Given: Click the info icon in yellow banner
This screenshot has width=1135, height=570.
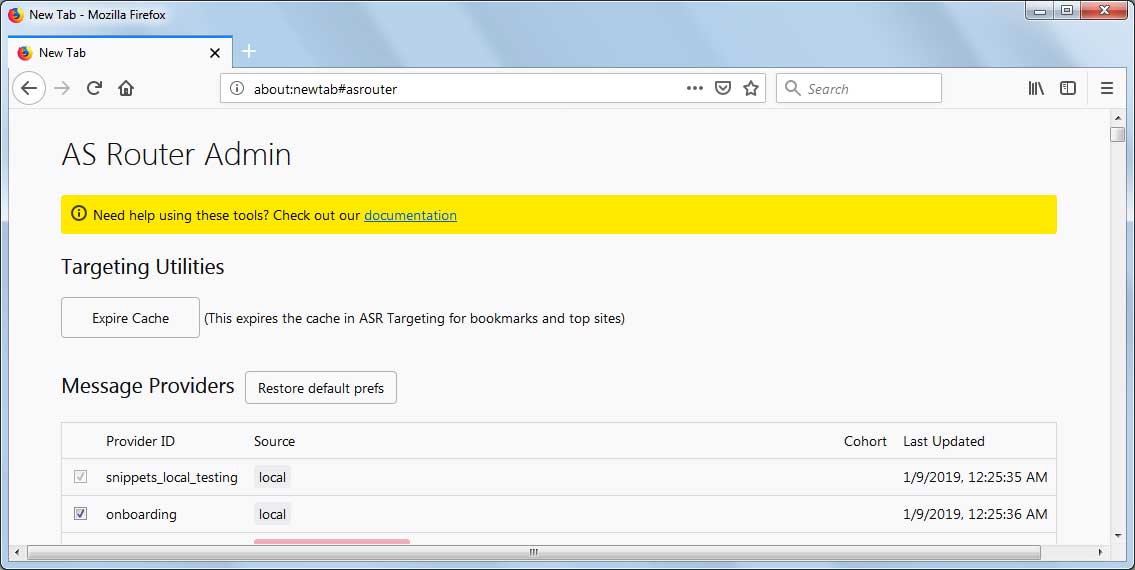Looking at the screenshot, I should coord(79,214).
